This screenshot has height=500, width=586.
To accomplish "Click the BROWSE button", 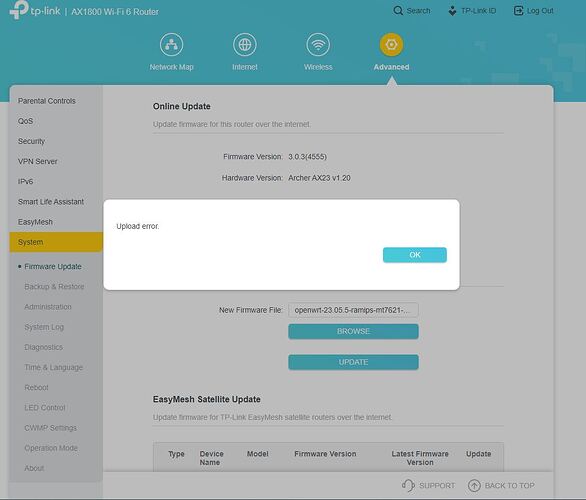I will 353,331.
